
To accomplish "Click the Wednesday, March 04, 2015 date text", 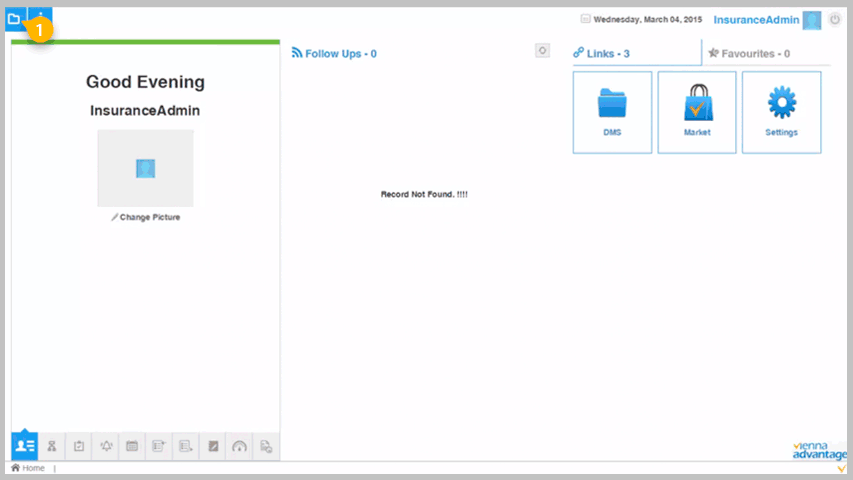I will [x=648, y=20].
